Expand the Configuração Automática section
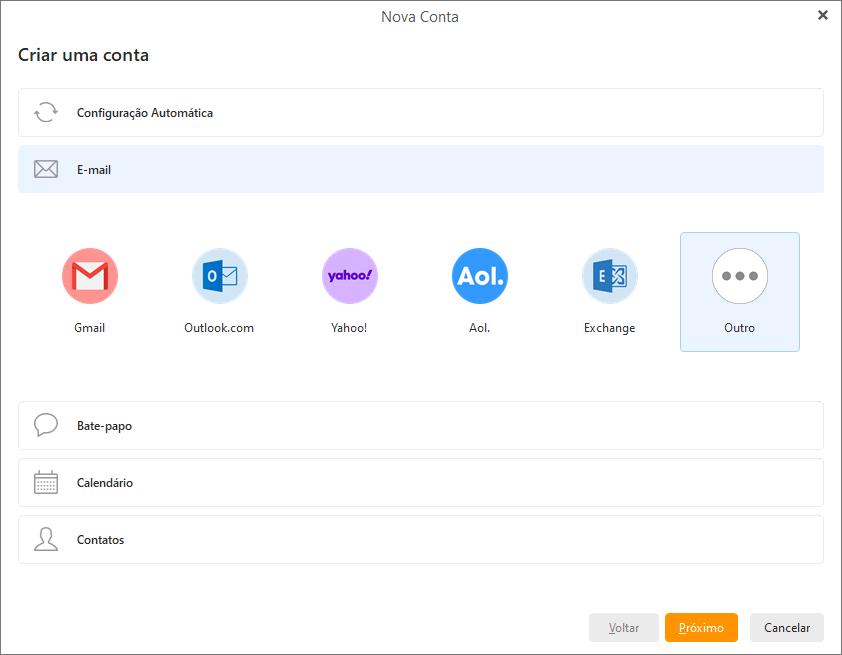The width and height of the screenshot is (842, 655). pos(421,113)
